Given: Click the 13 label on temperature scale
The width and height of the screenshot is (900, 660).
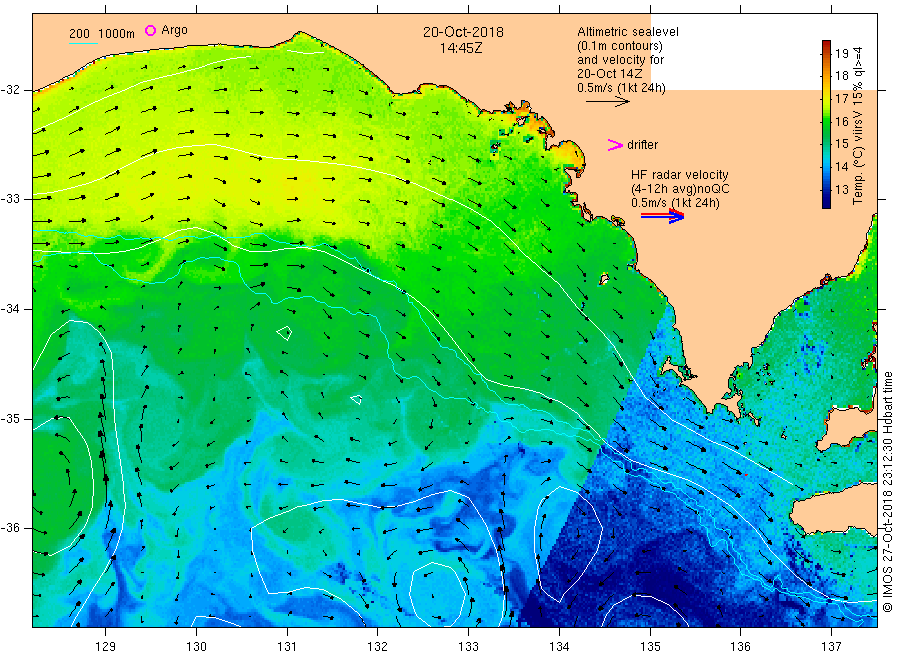Looking at the screenshot, I should click(841, 189).
